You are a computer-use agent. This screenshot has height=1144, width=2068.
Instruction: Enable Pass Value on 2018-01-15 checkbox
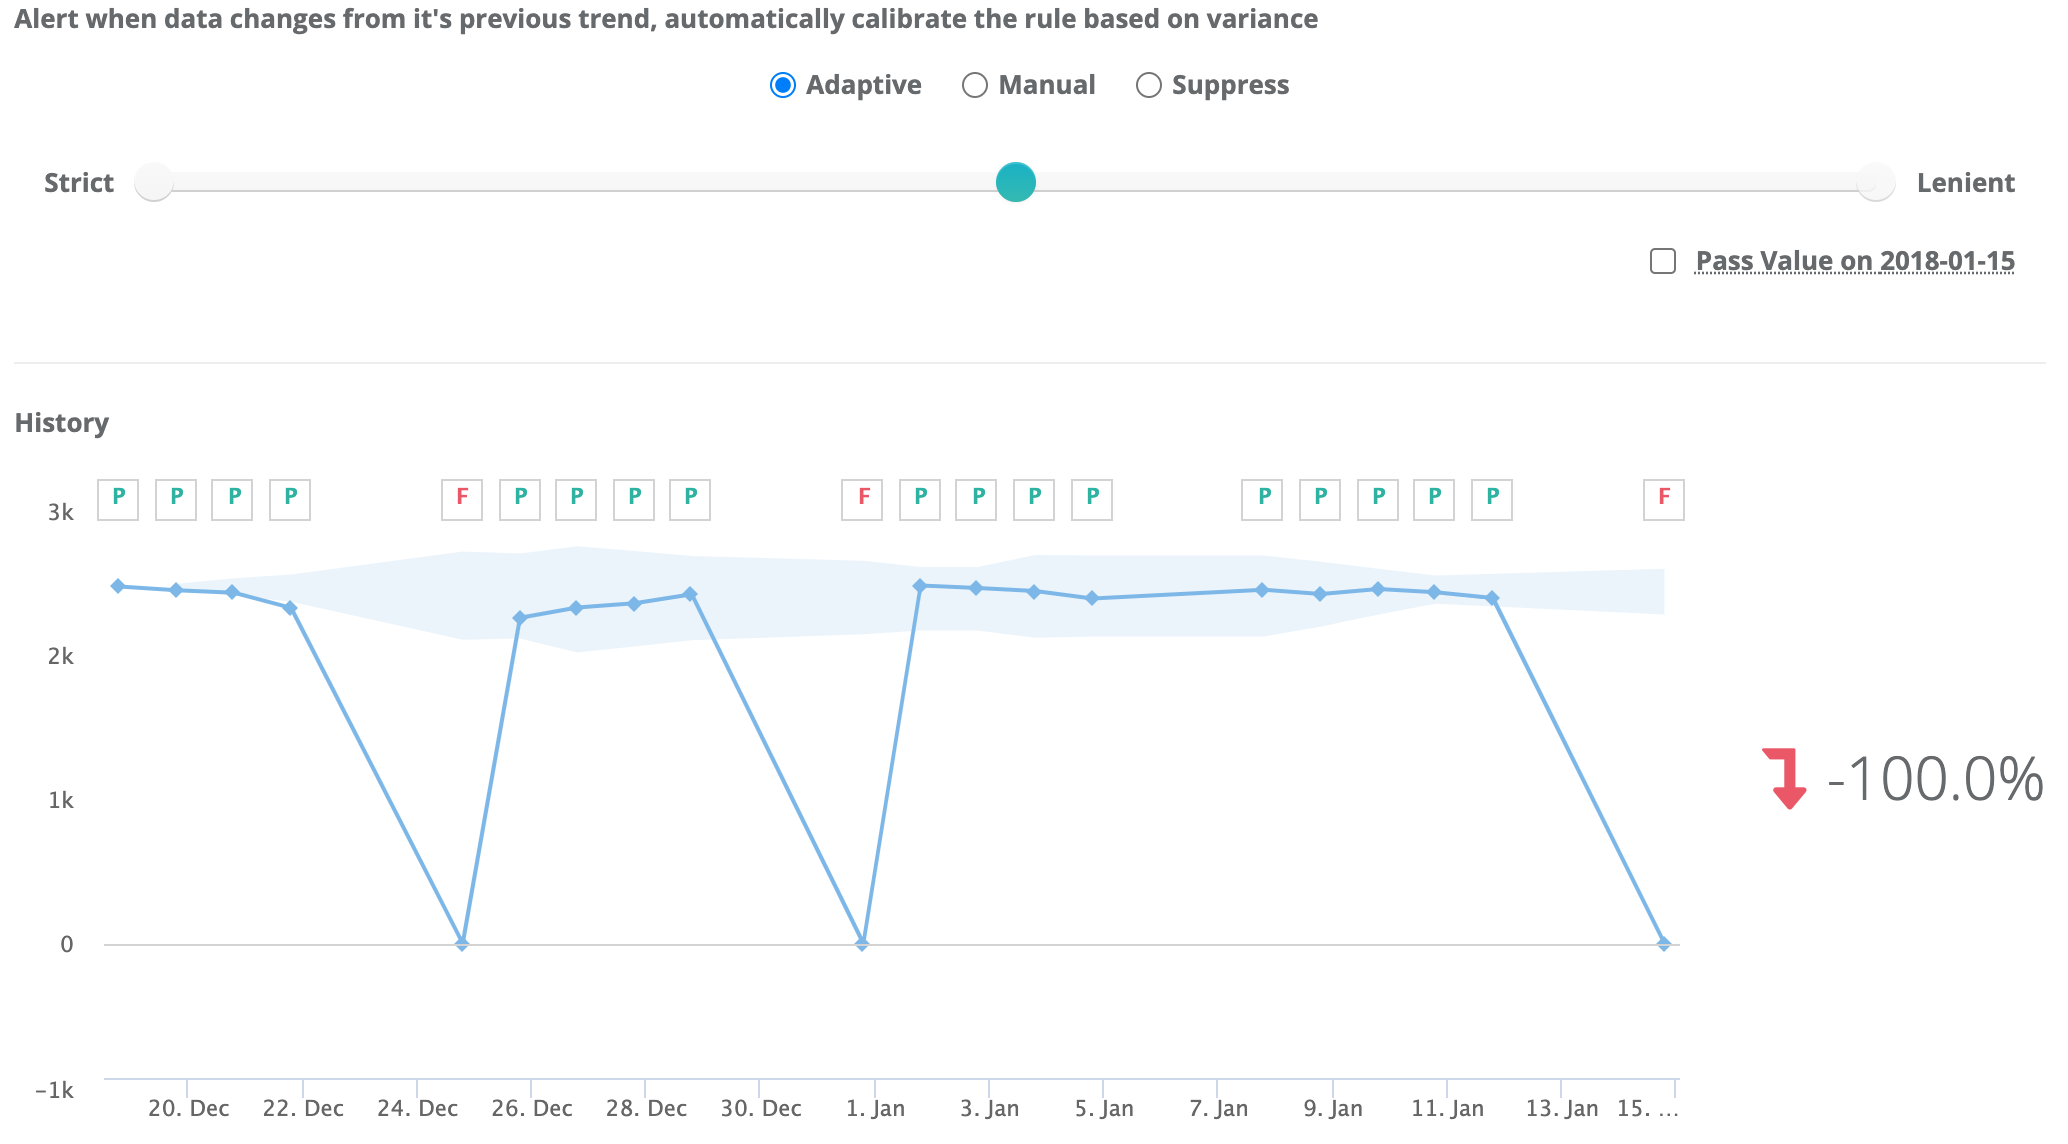point(1663,261)
